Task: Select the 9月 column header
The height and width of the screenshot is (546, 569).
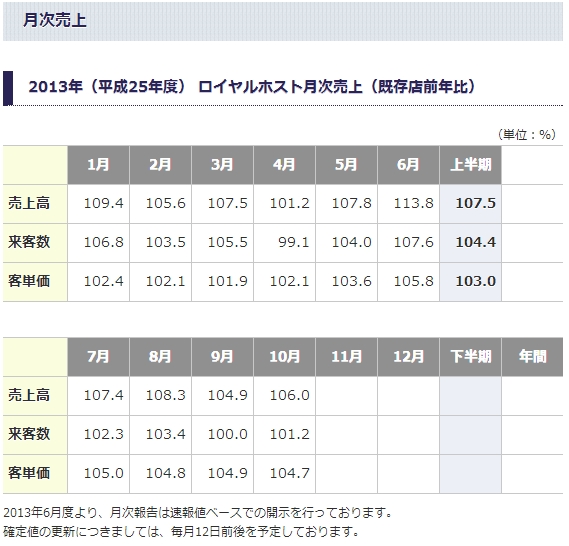Action: (222, 357)
